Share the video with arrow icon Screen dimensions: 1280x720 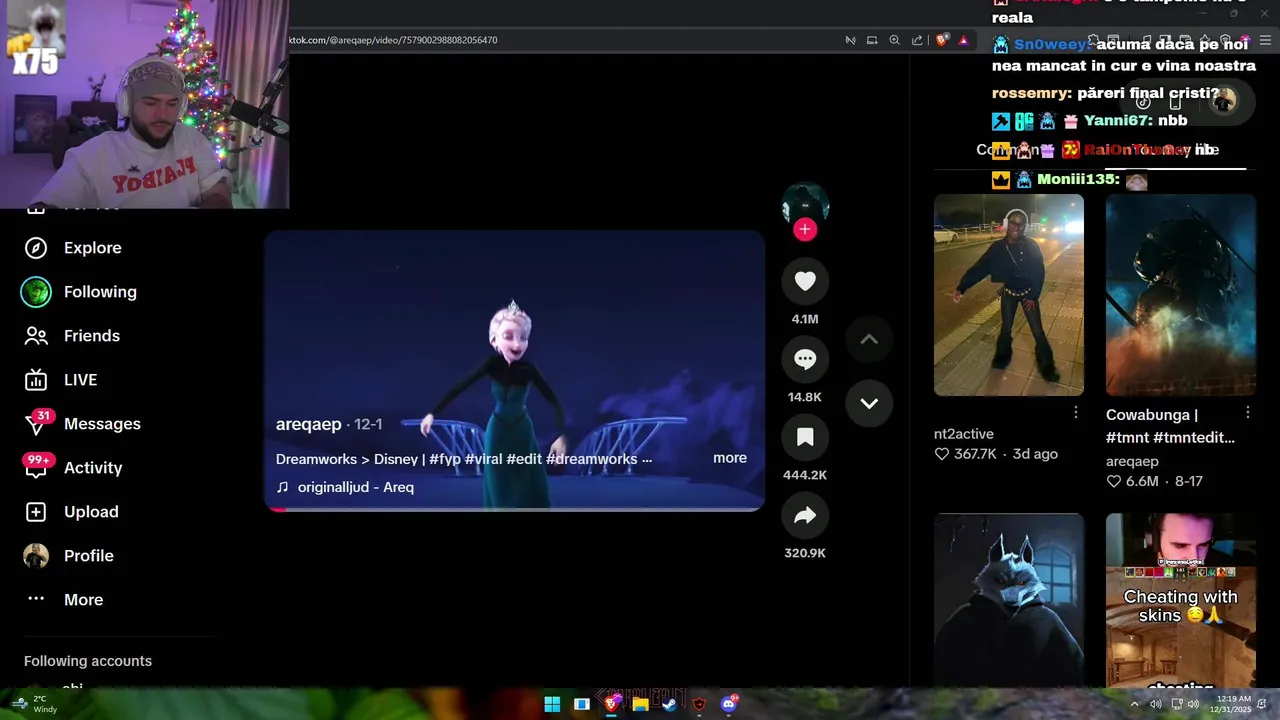[805, 516]
